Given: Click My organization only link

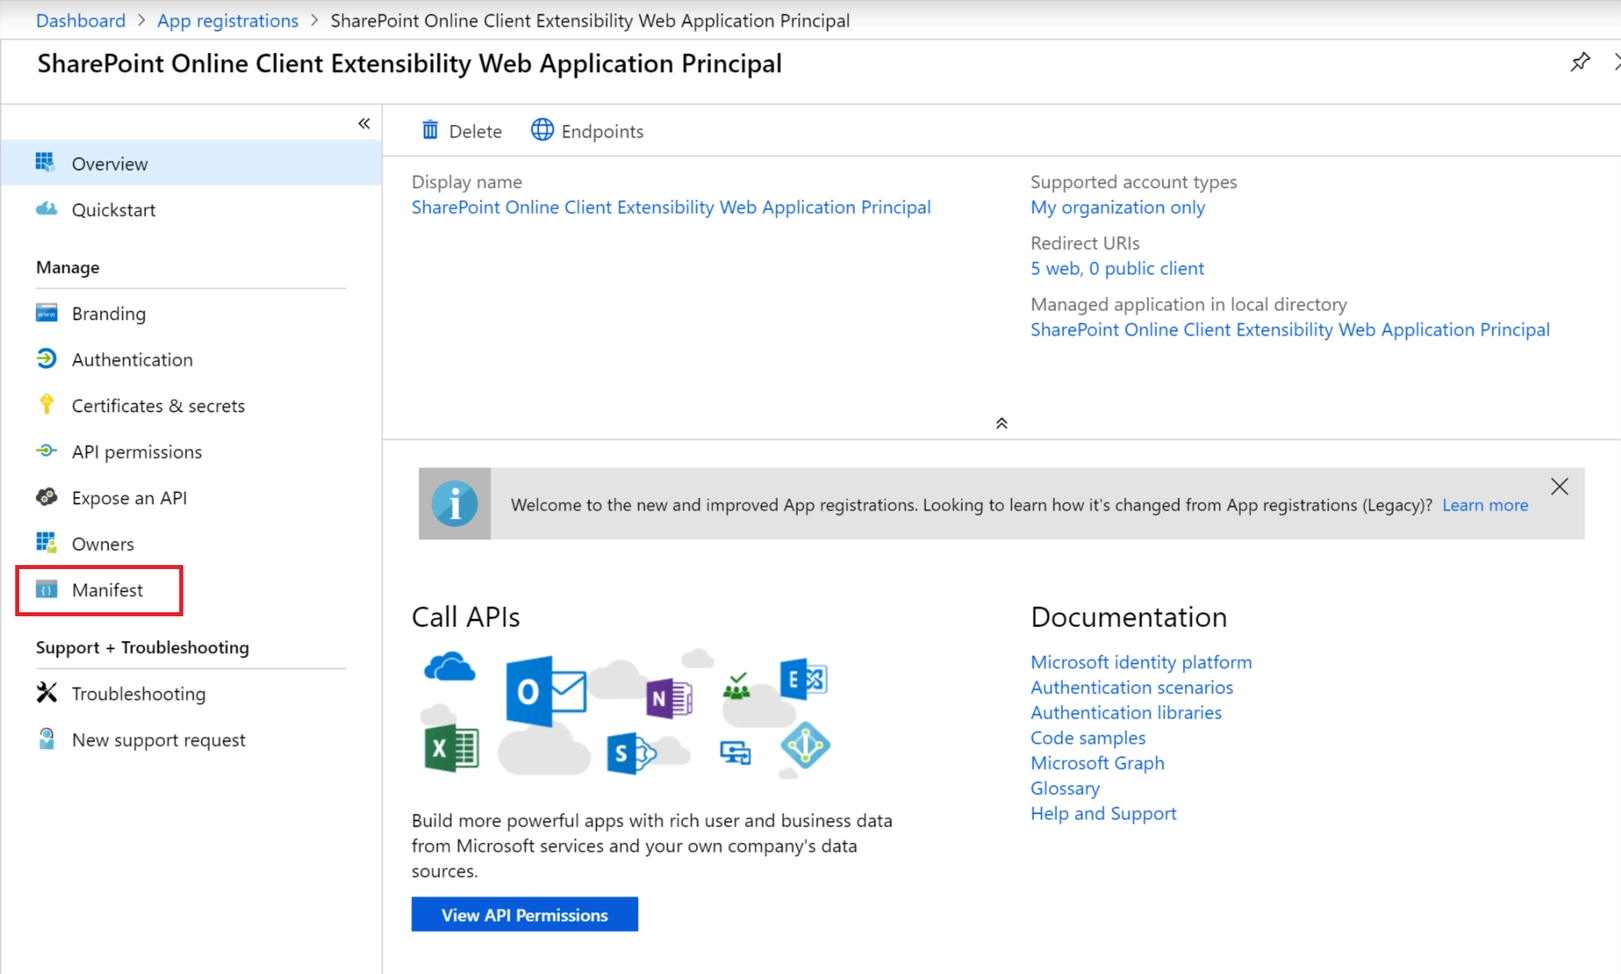Looking at the screenshot, I should pos(1117,207).
